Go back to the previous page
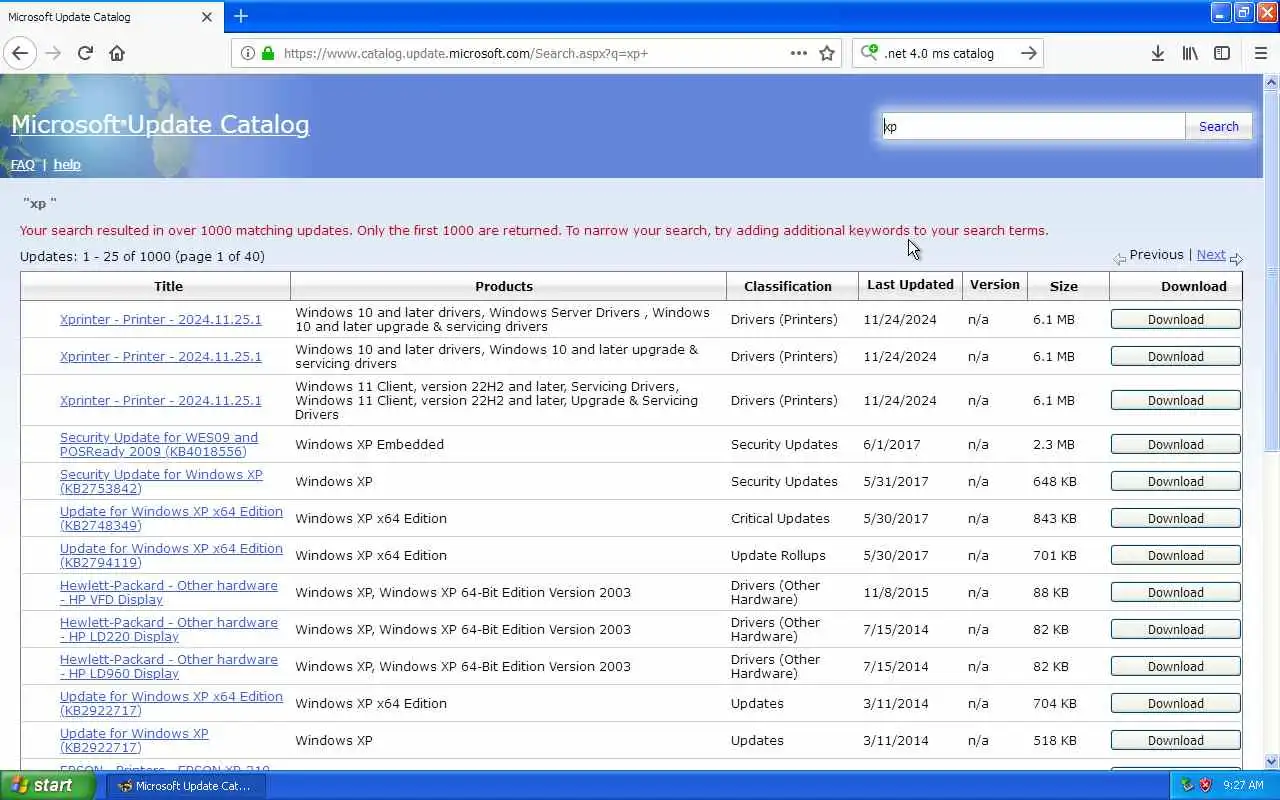Viewport: 1280px width, 800px height. point(20,53)
